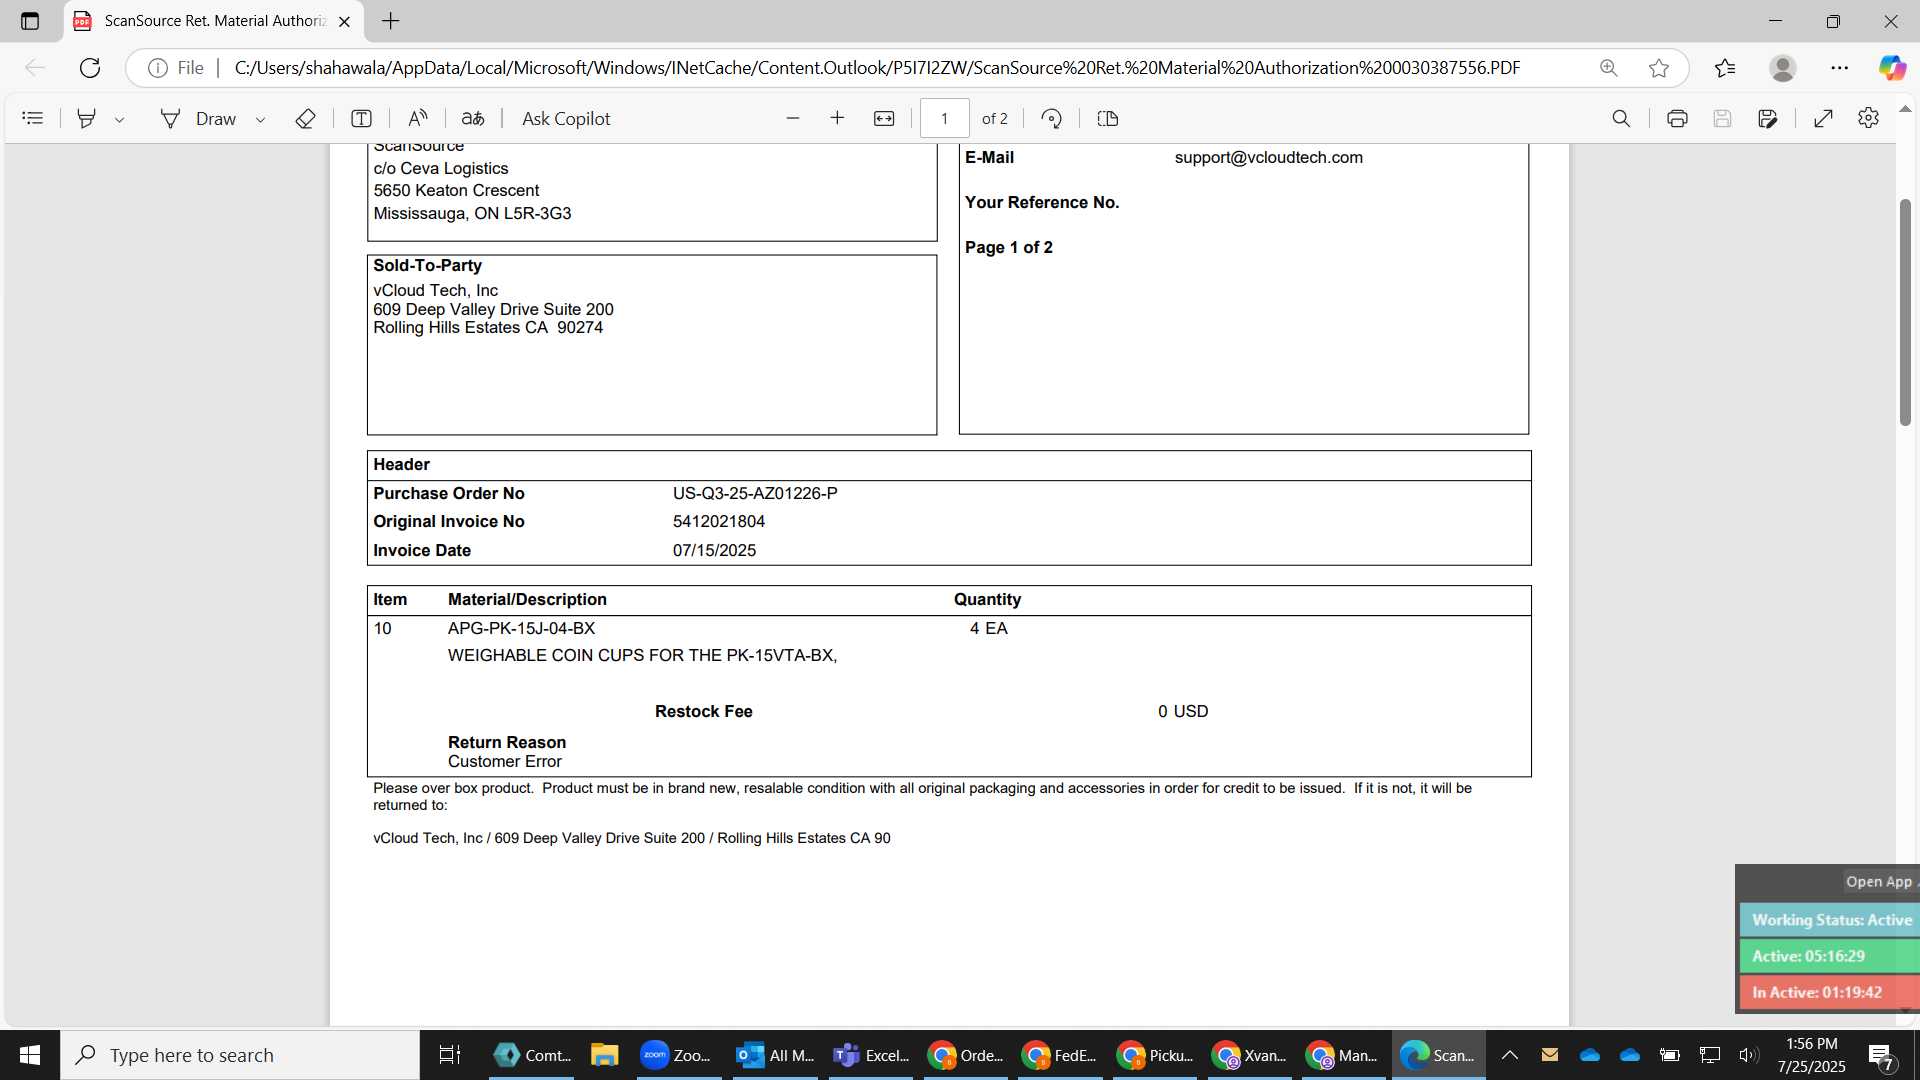Select the ScanSource Ret. Material Authorization tab
Screen dimensions: 1920x1080
[214, 21]
